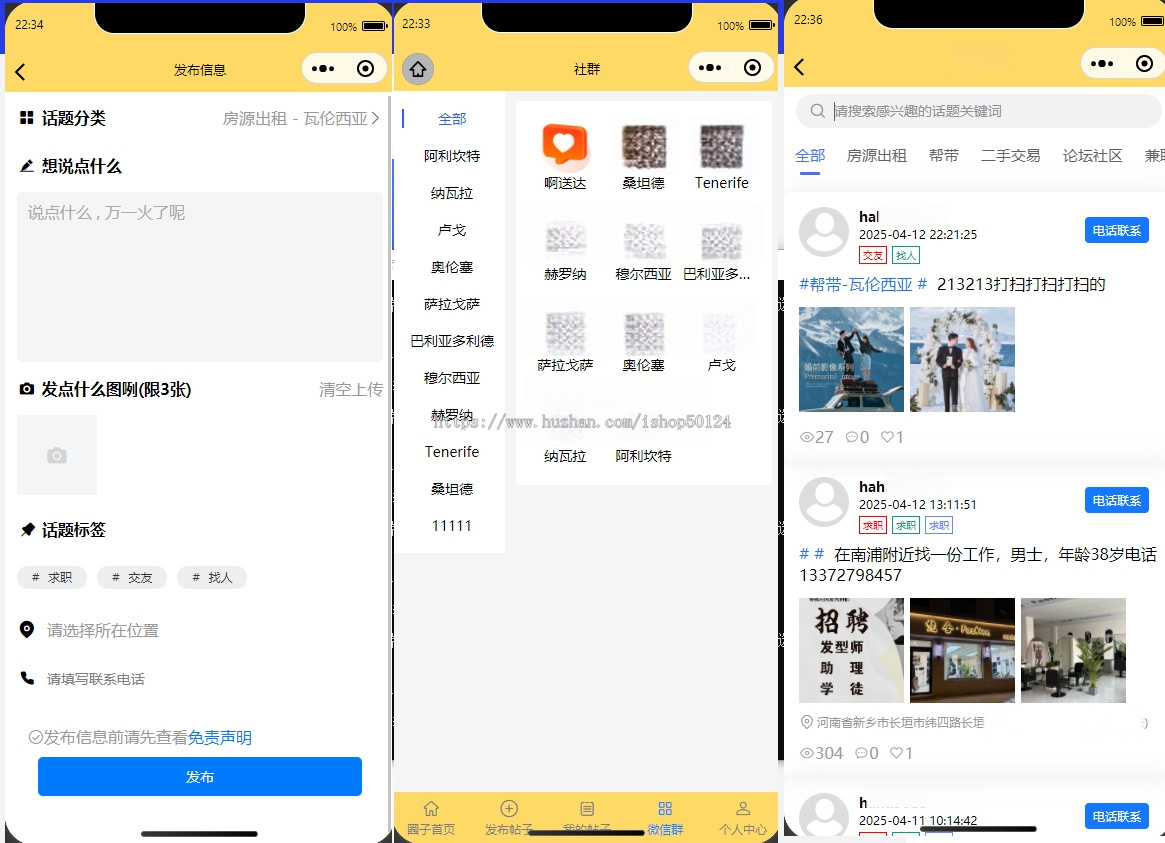Open hal's mountain couple photo thumbnail
1165x843 pixels.
[x=851, y=359]
